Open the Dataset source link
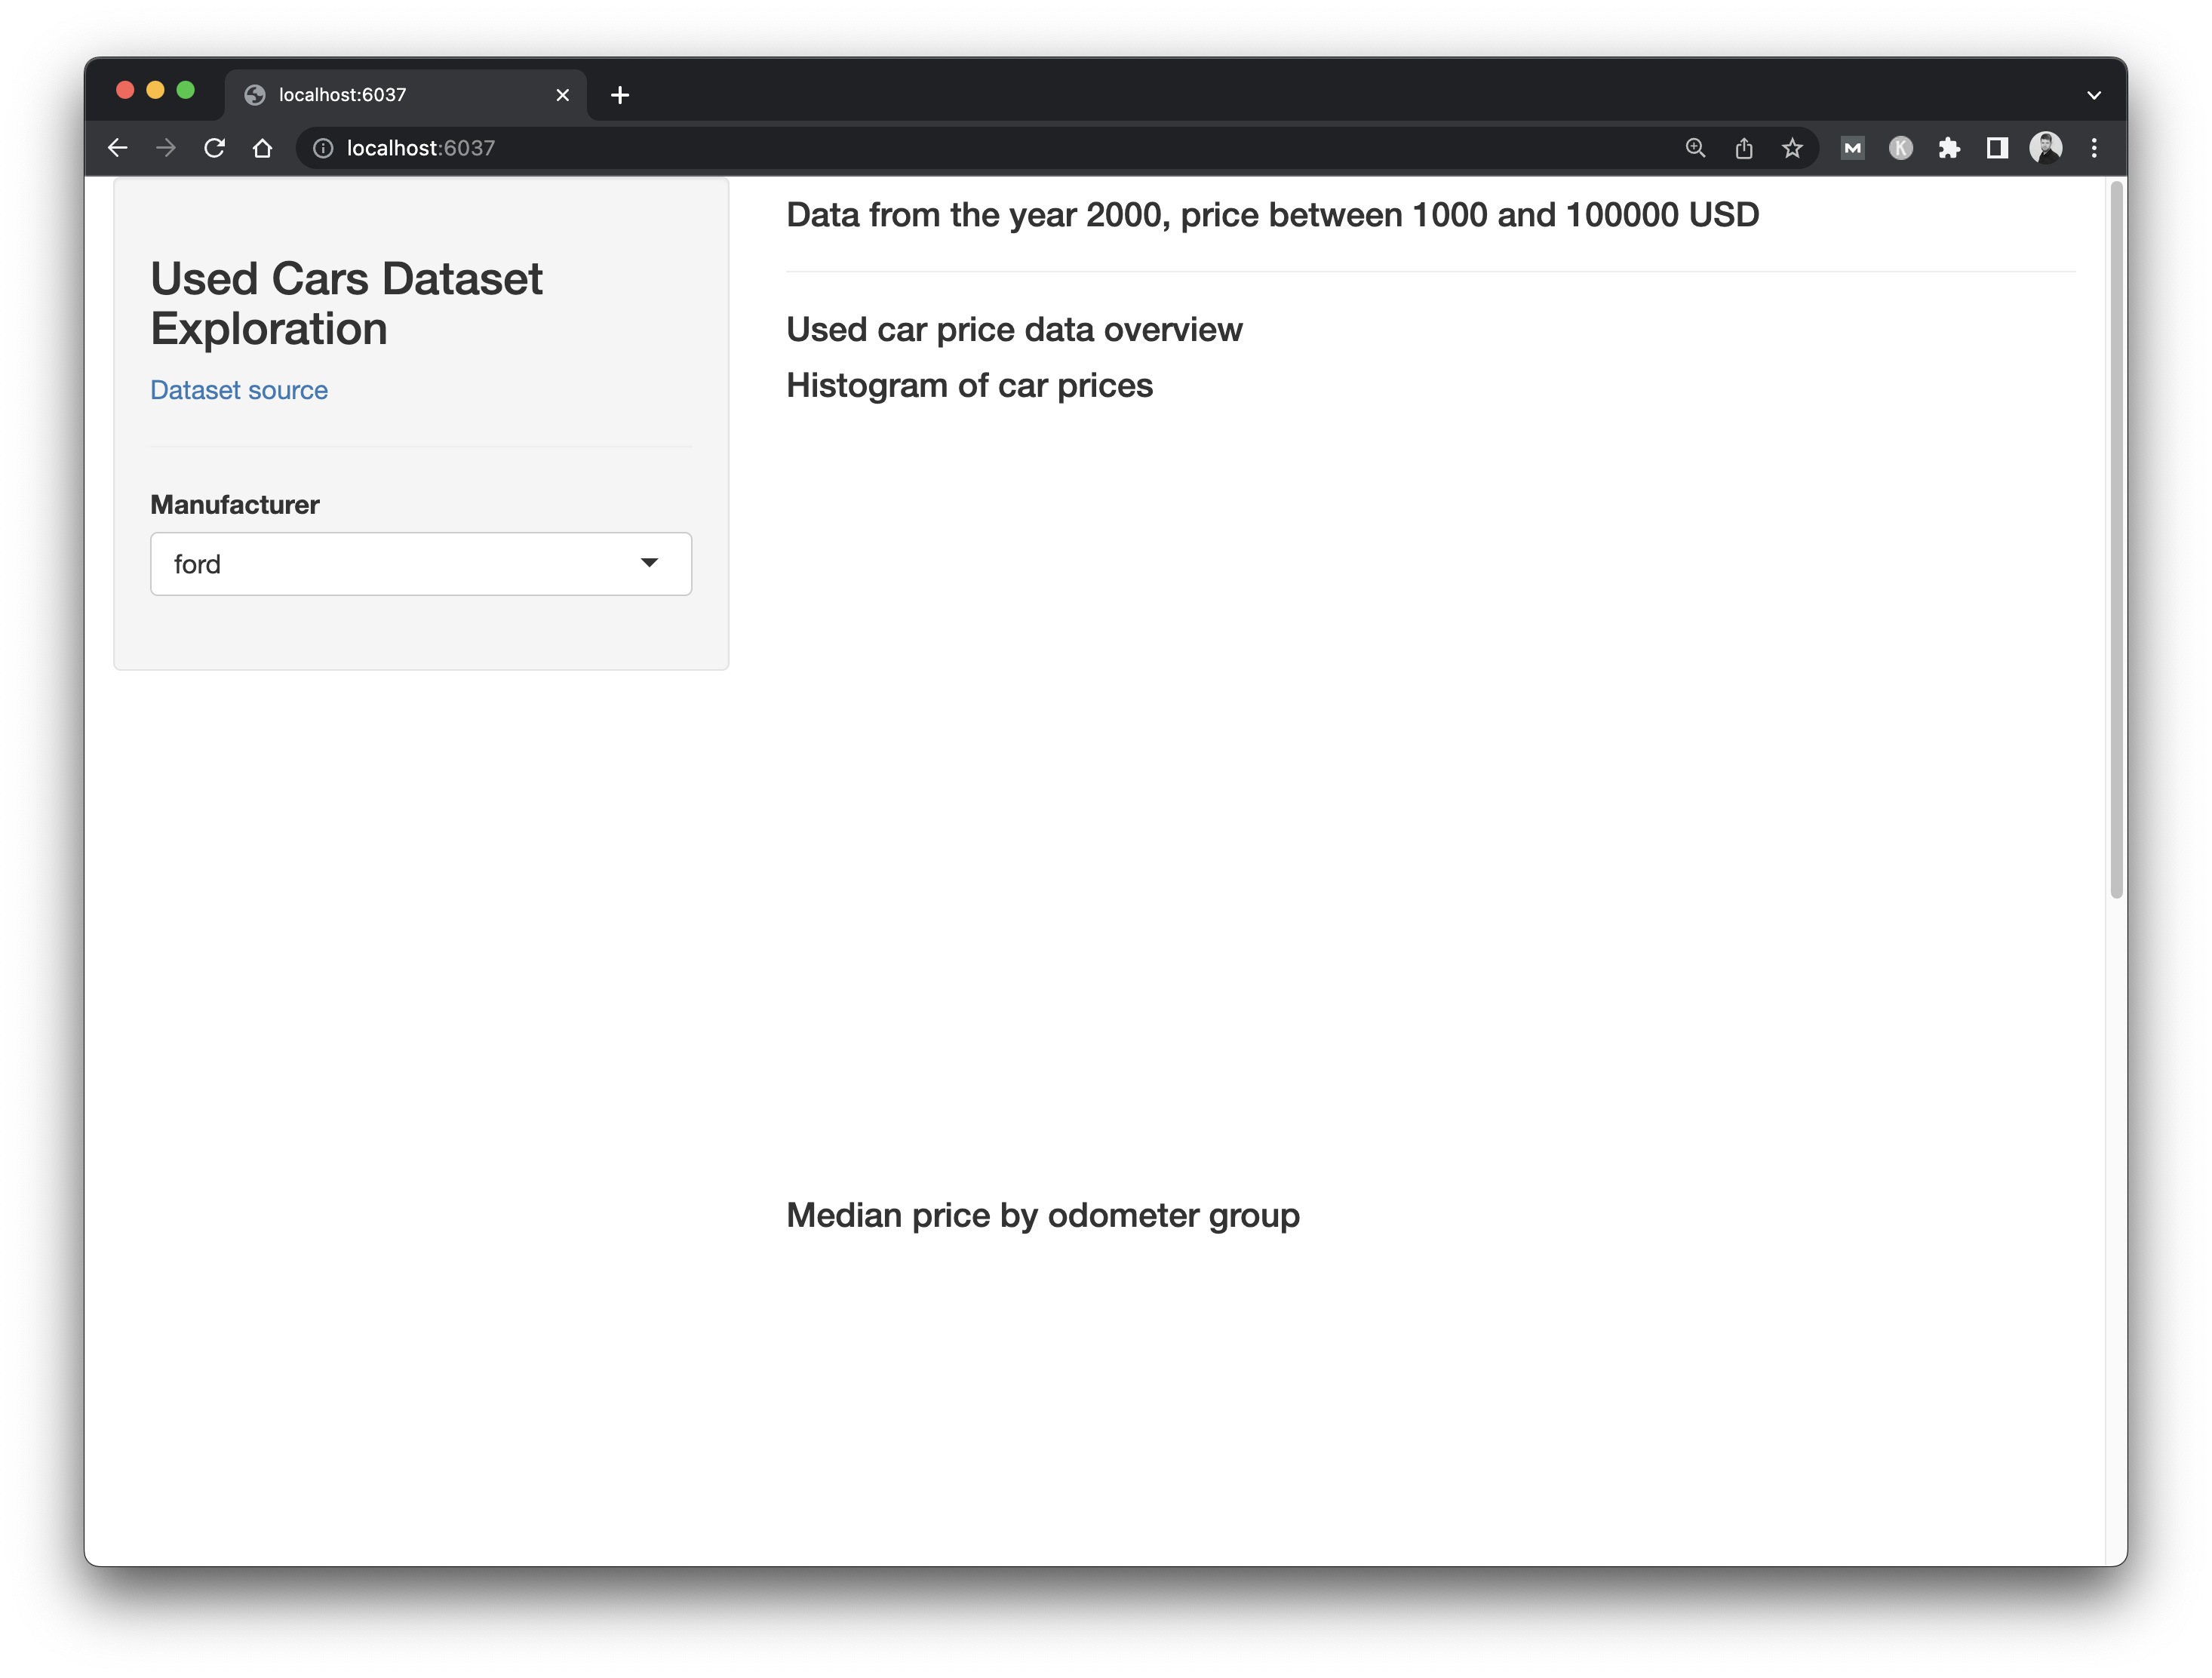2212x1678 pixels. click(x=239, y=390)
